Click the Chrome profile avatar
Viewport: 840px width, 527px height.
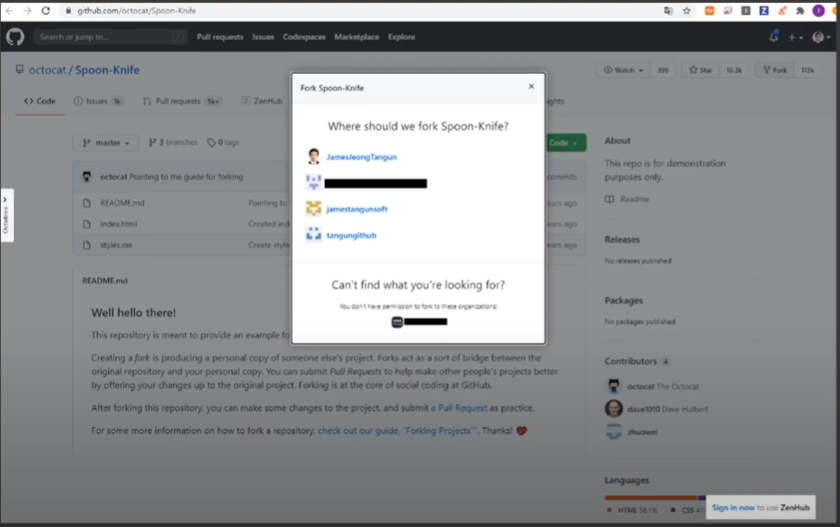pos(818,11)
